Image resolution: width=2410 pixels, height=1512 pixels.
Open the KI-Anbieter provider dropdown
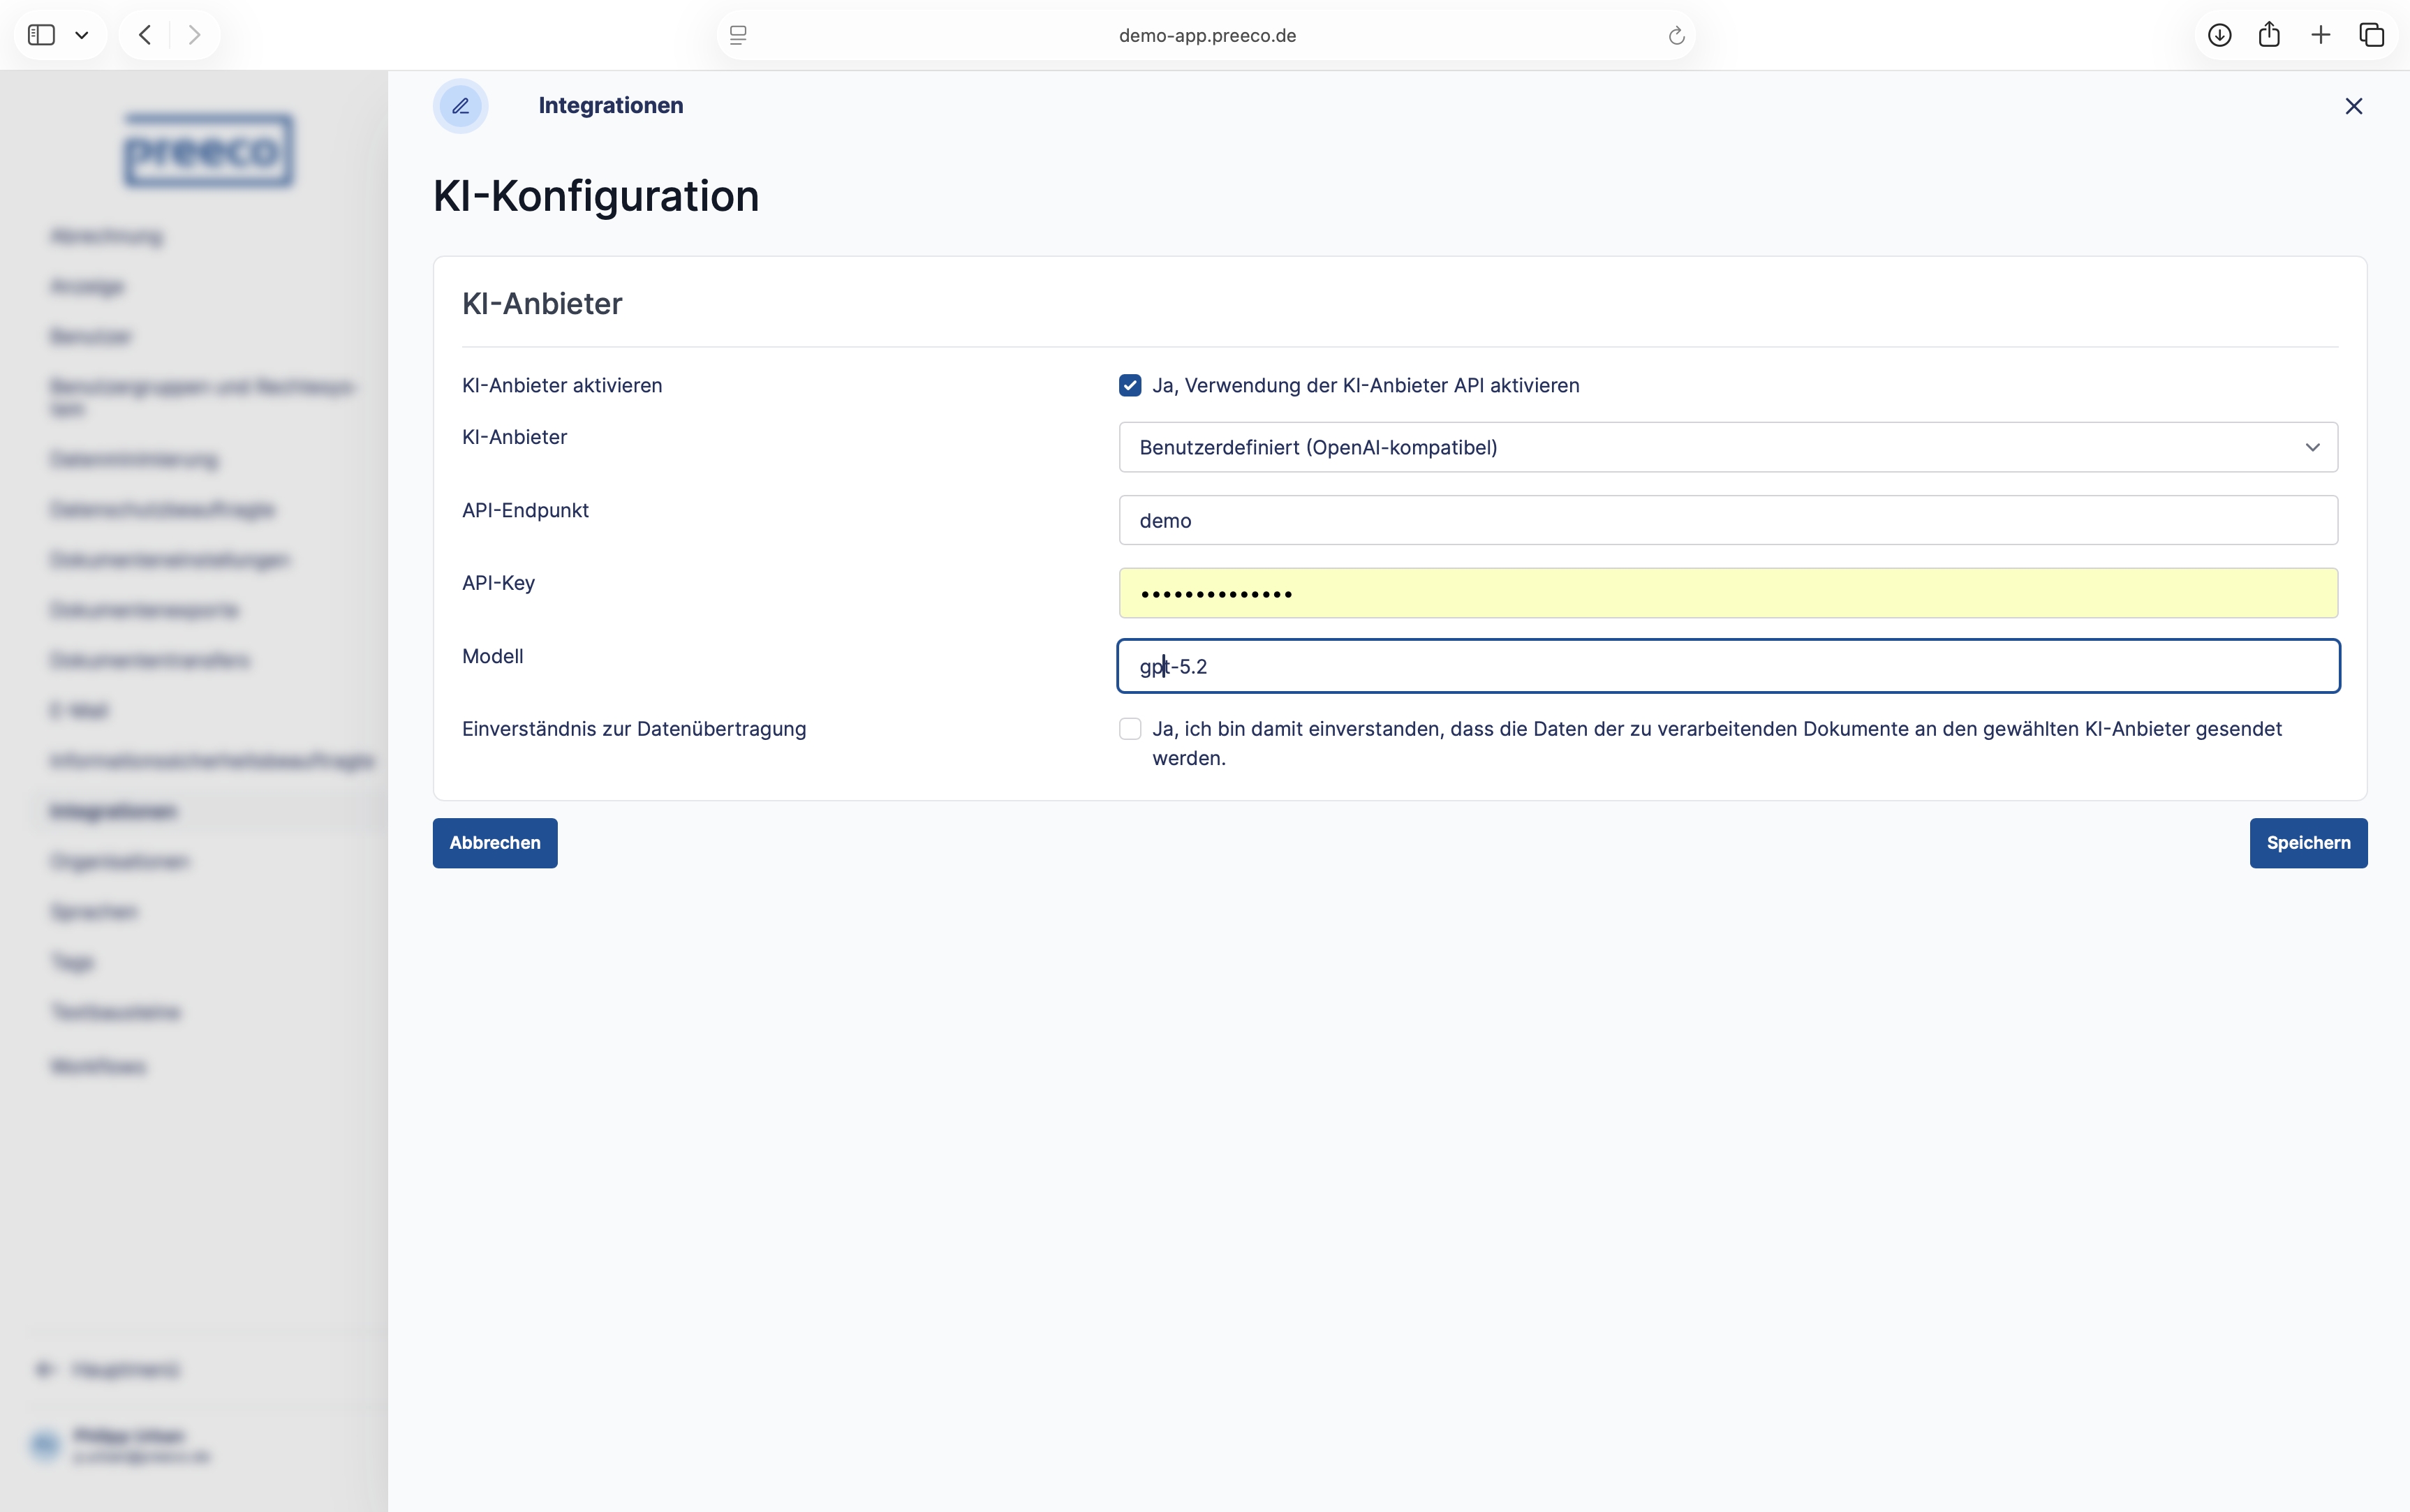coord(1727,447)
